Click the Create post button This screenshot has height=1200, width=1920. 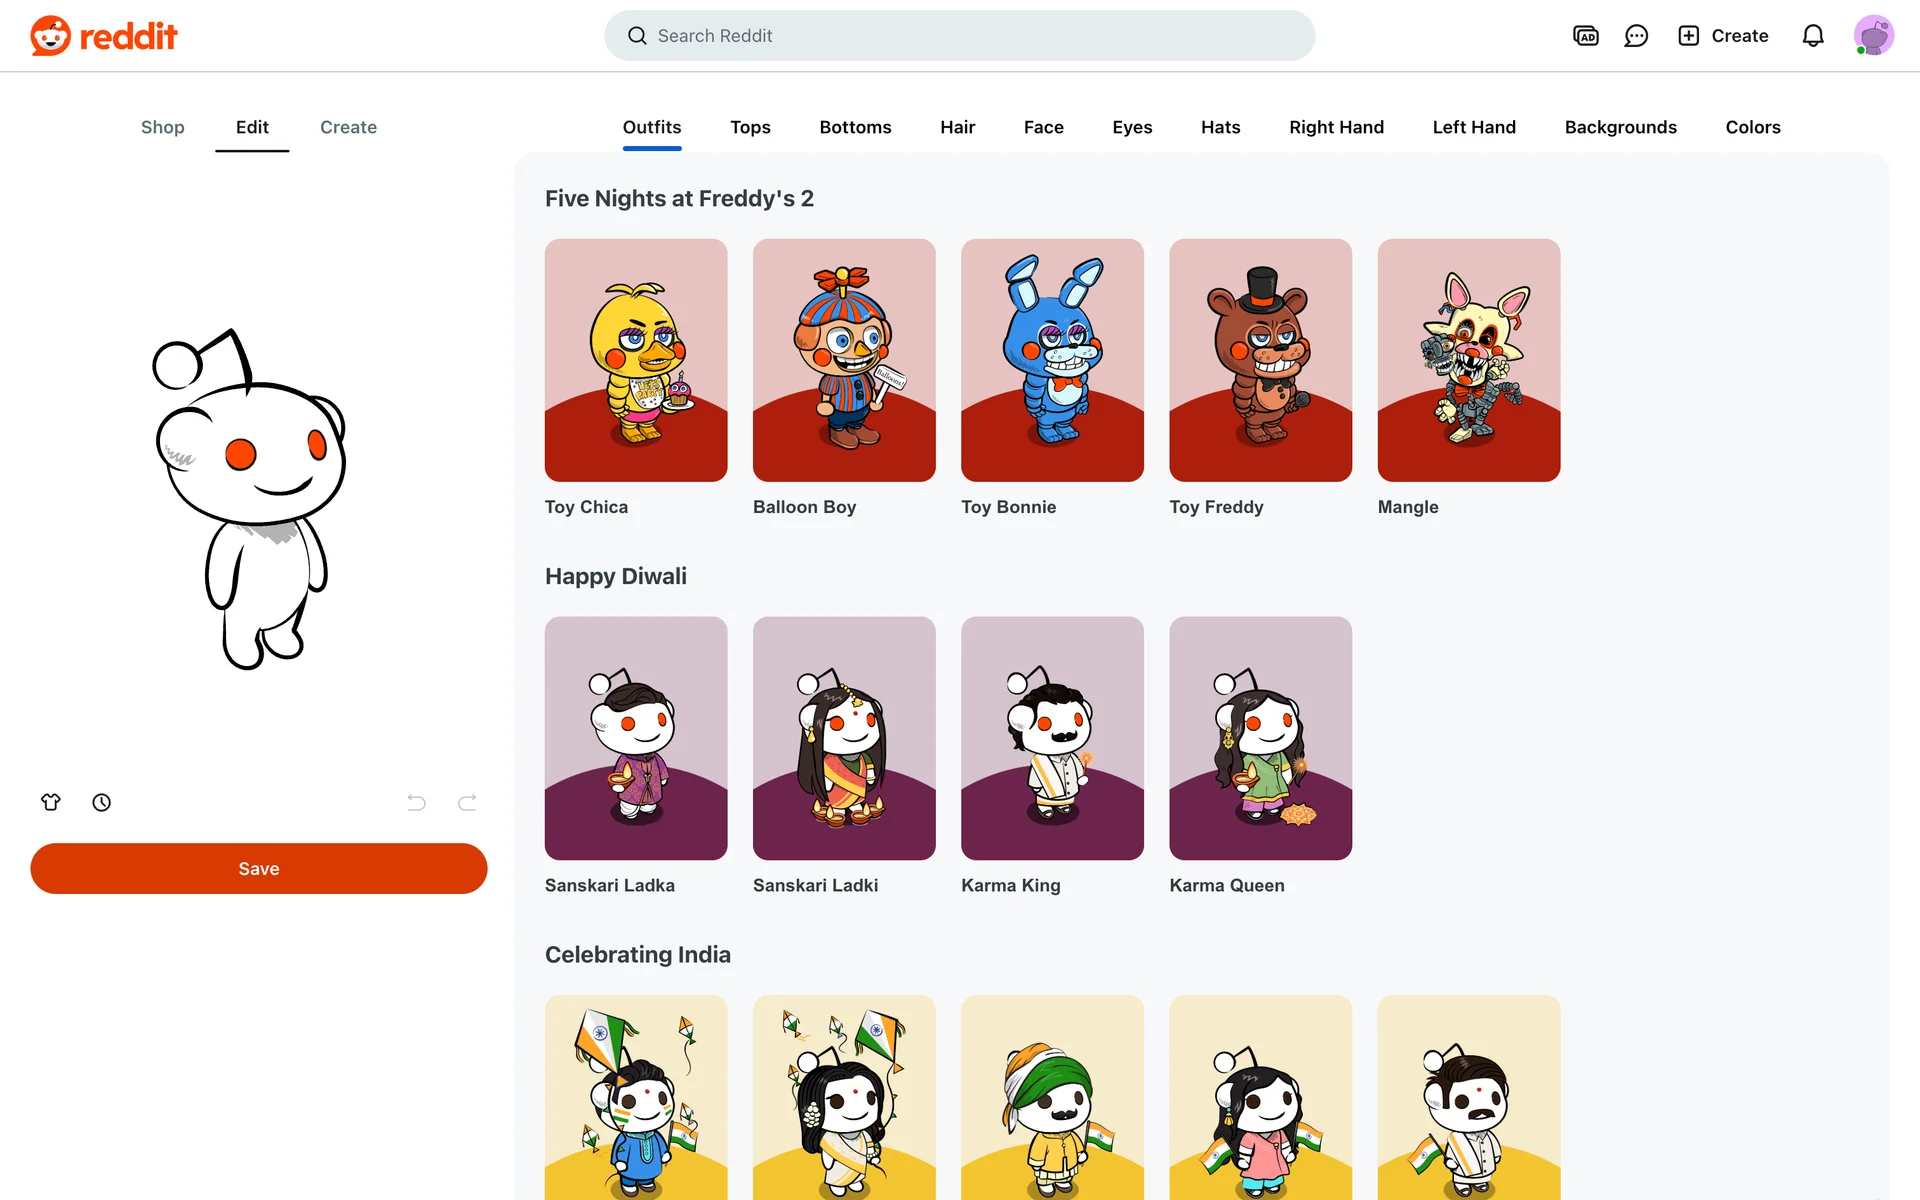(x=1723, y=36)
